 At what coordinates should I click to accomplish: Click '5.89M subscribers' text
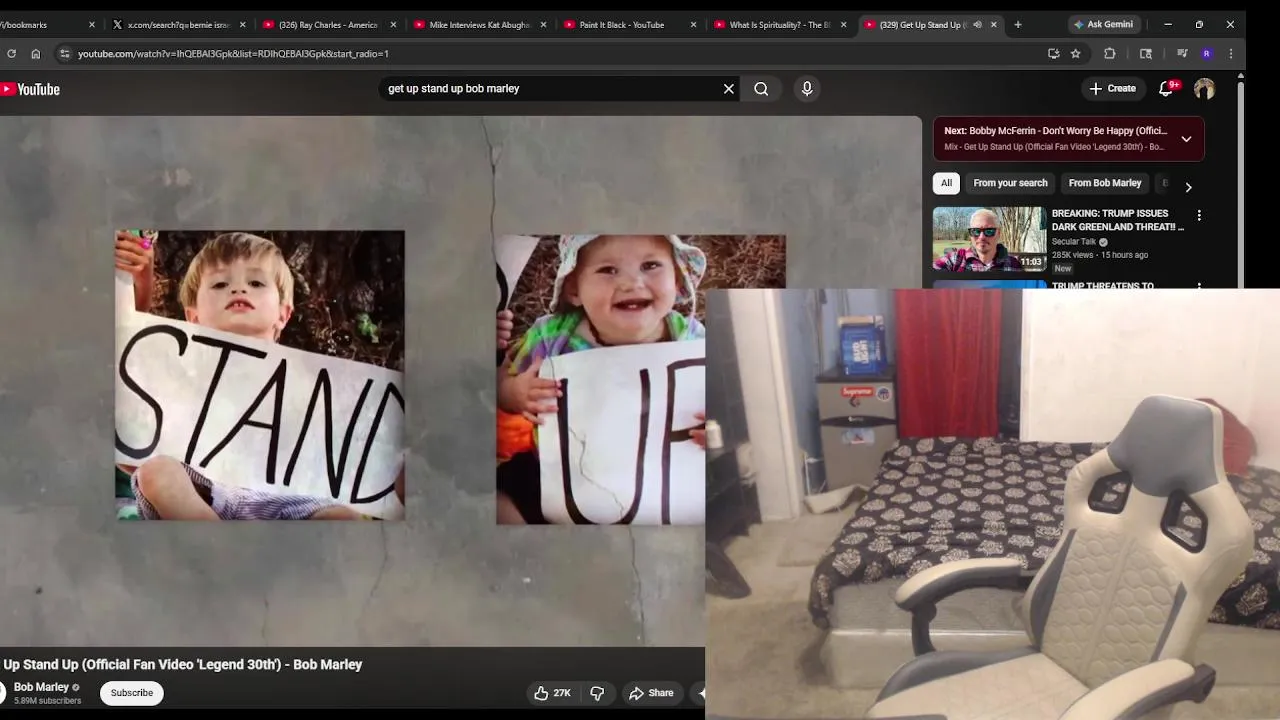47,701
